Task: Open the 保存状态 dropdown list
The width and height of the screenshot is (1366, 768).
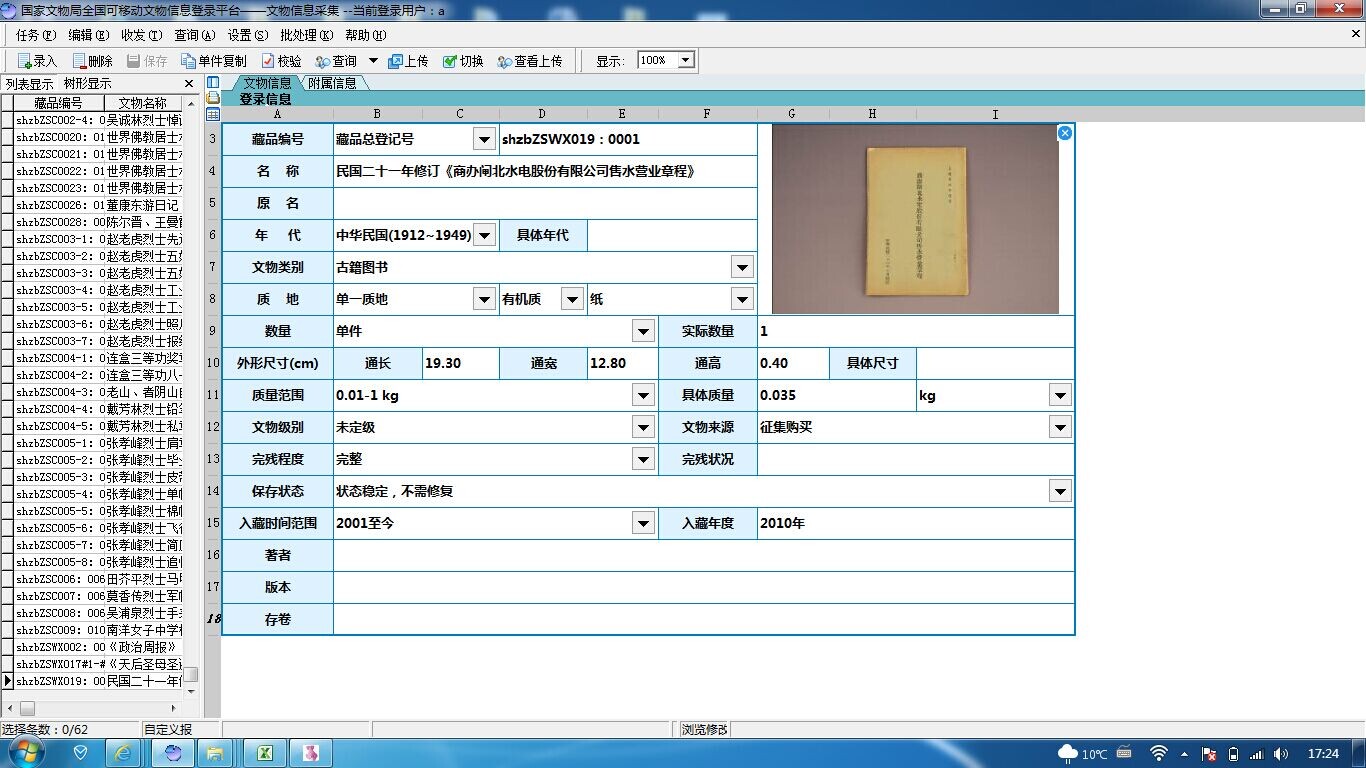Action: point(1060,491)
